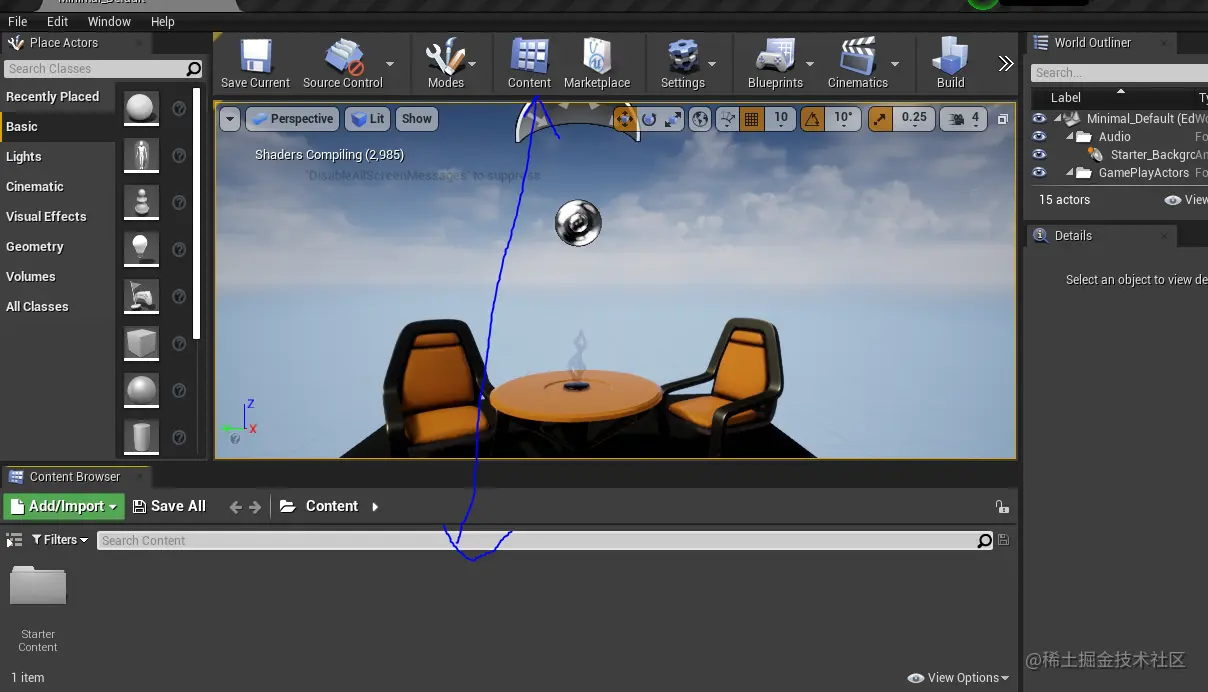This screenshot has height=692, width=1208.
Task: Click the Blueprints toolbar icon
Action: tap(775, 64)
